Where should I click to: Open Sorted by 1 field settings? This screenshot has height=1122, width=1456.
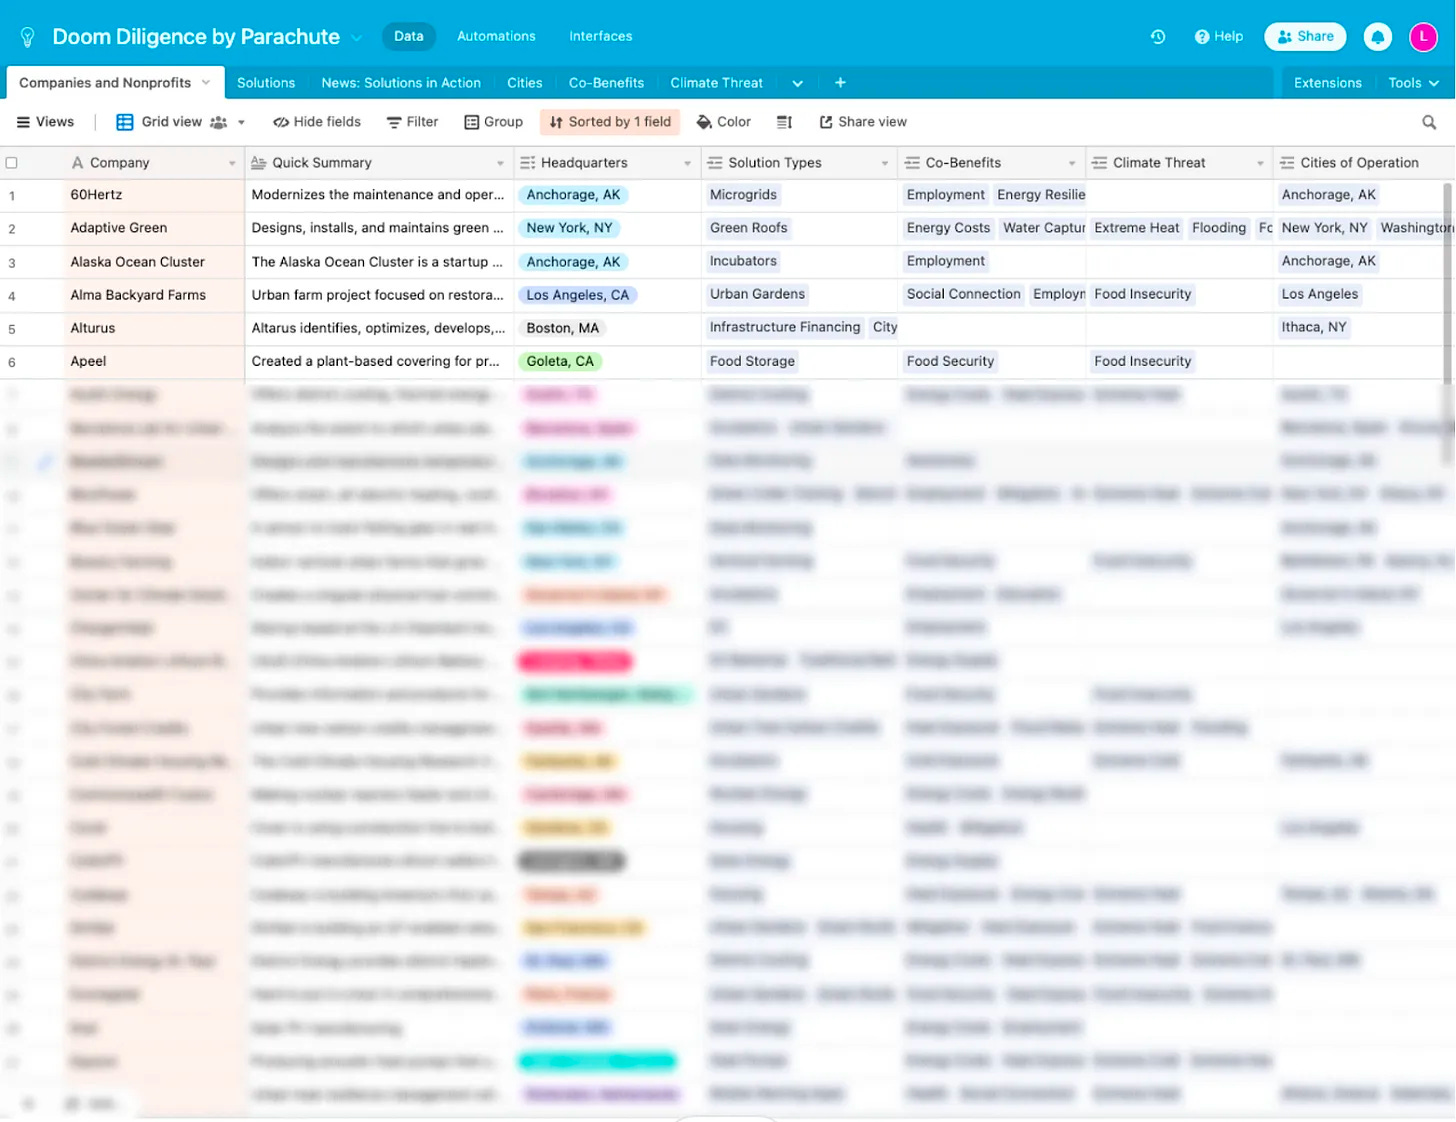(610, 122)
